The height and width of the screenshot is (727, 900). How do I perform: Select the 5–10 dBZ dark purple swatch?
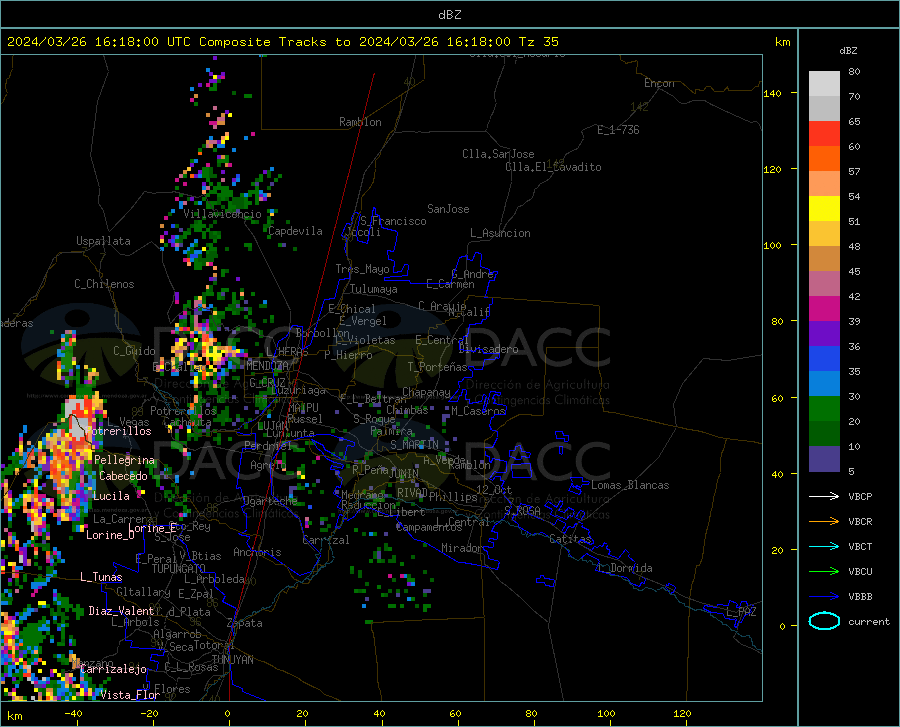pos(824,458)
